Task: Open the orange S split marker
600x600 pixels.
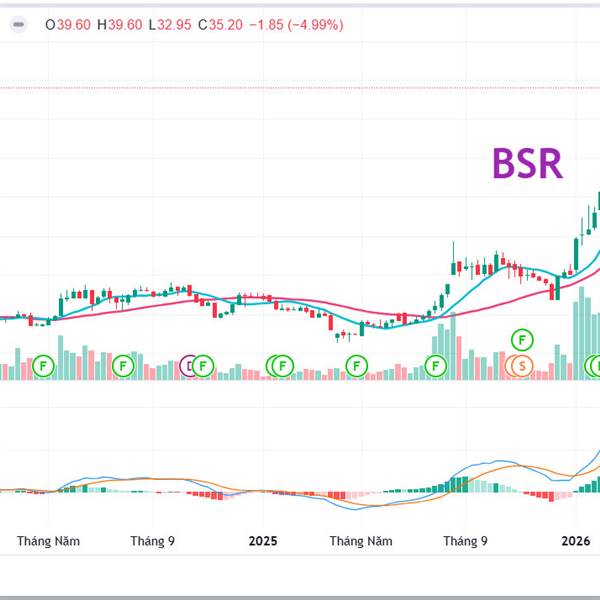Action: tap(522, 366)
